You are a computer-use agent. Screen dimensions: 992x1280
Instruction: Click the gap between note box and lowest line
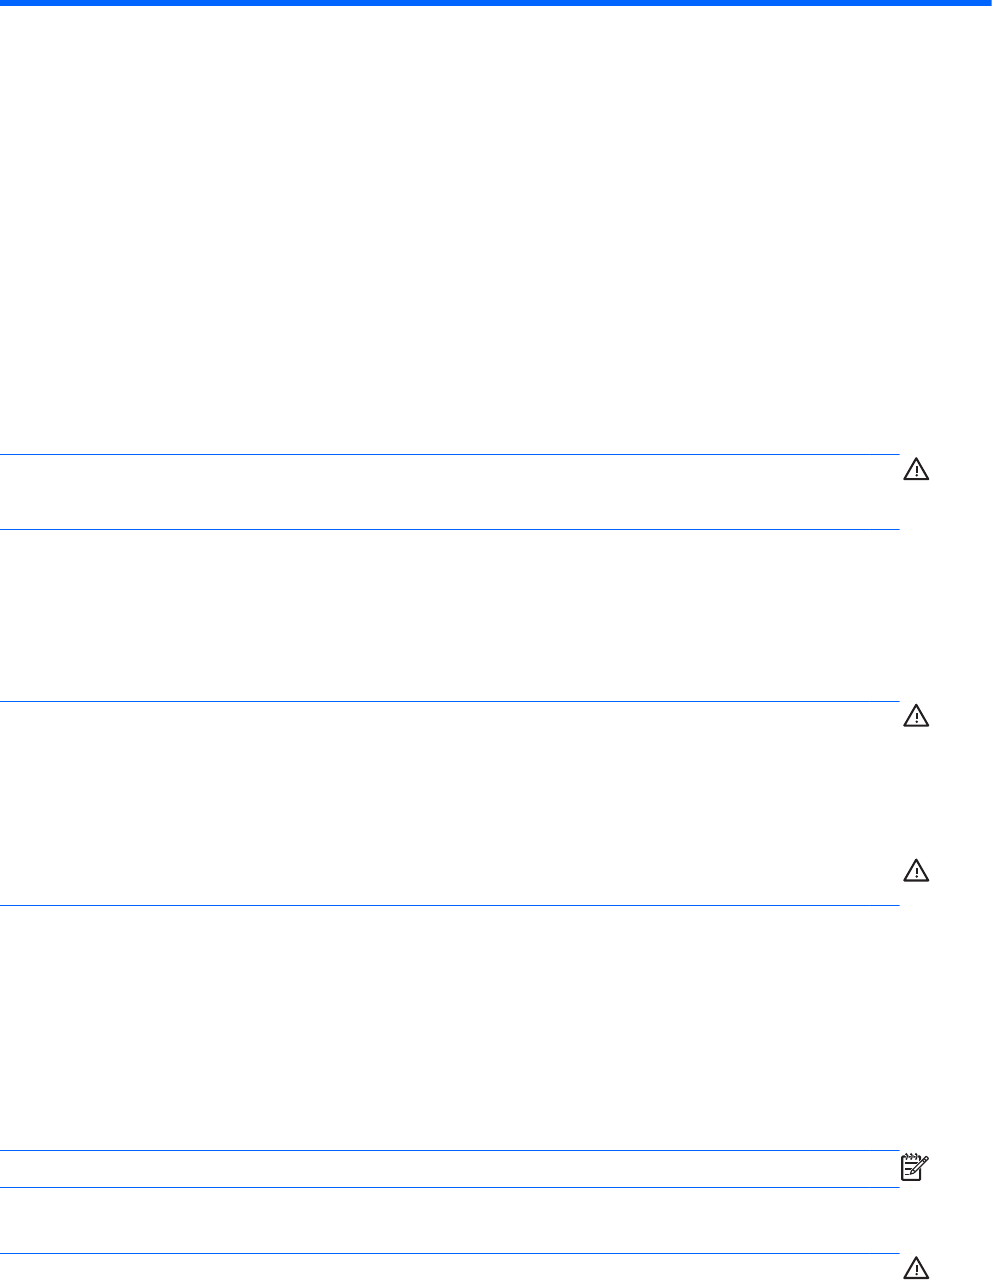coord(450,1221)
